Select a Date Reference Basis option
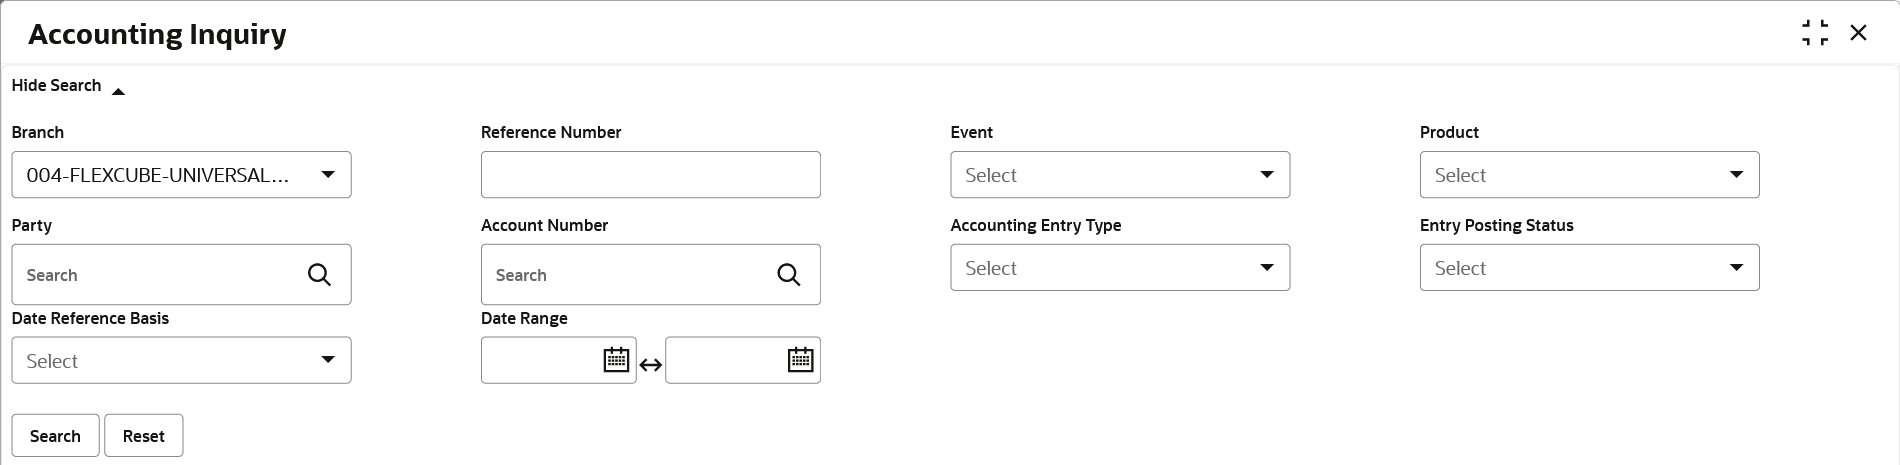1900x465 pixels. 181,361
